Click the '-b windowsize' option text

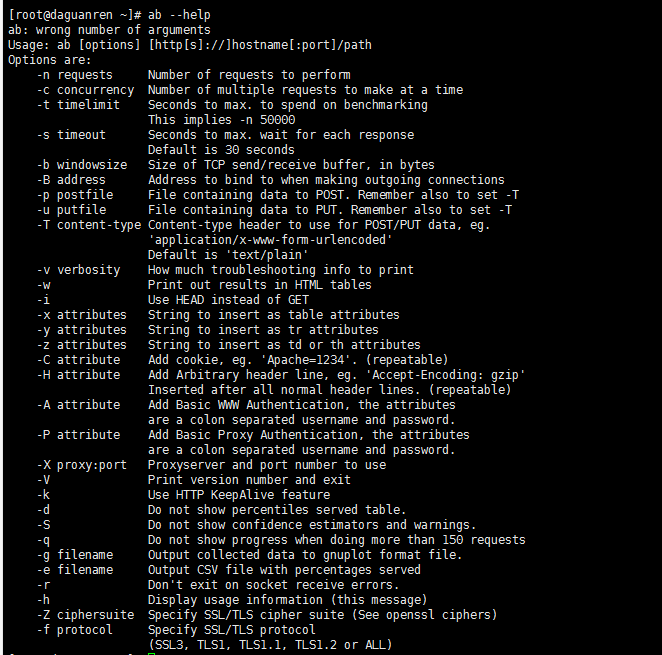(x=82, y=165)
